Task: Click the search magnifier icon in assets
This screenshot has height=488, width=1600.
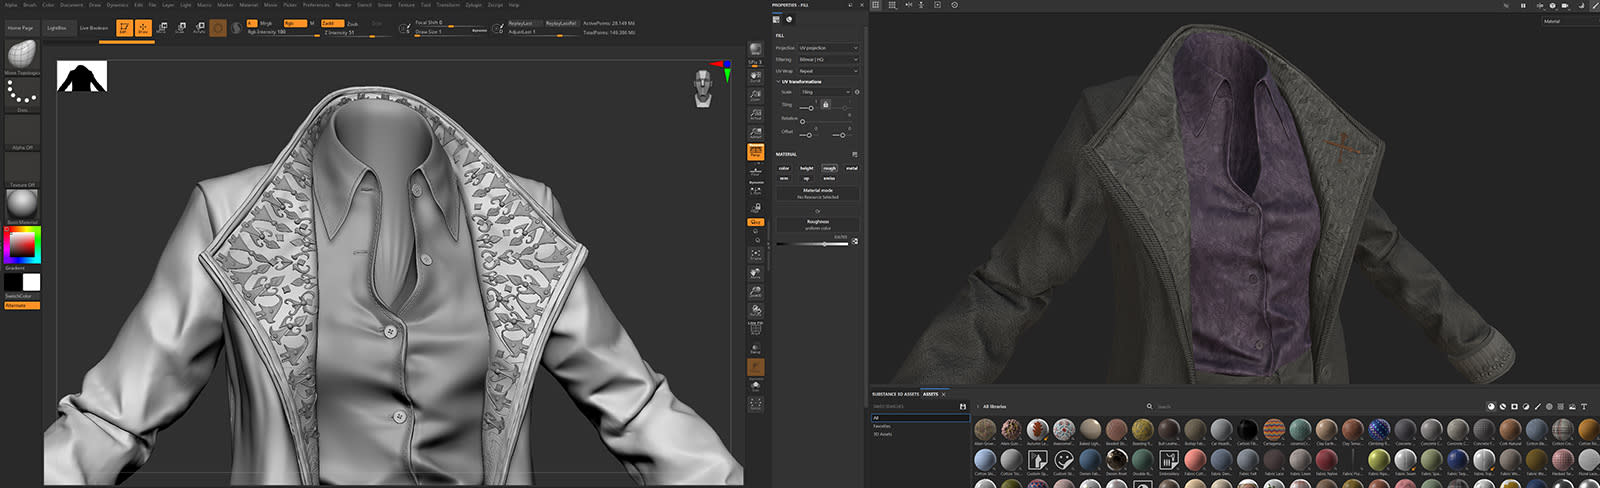Action: (1150, 407)
